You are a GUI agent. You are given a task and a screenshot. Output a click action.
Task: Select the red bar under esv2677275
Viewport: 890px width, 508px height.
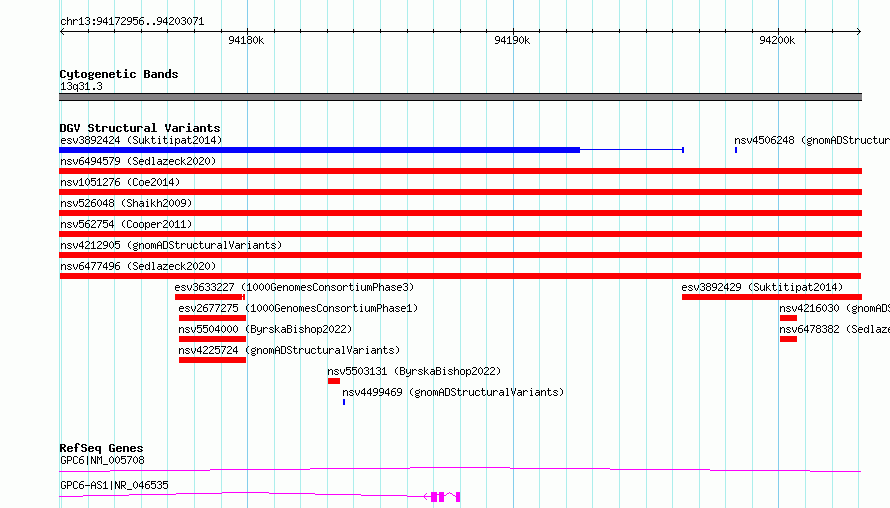[x=212, y=318]
